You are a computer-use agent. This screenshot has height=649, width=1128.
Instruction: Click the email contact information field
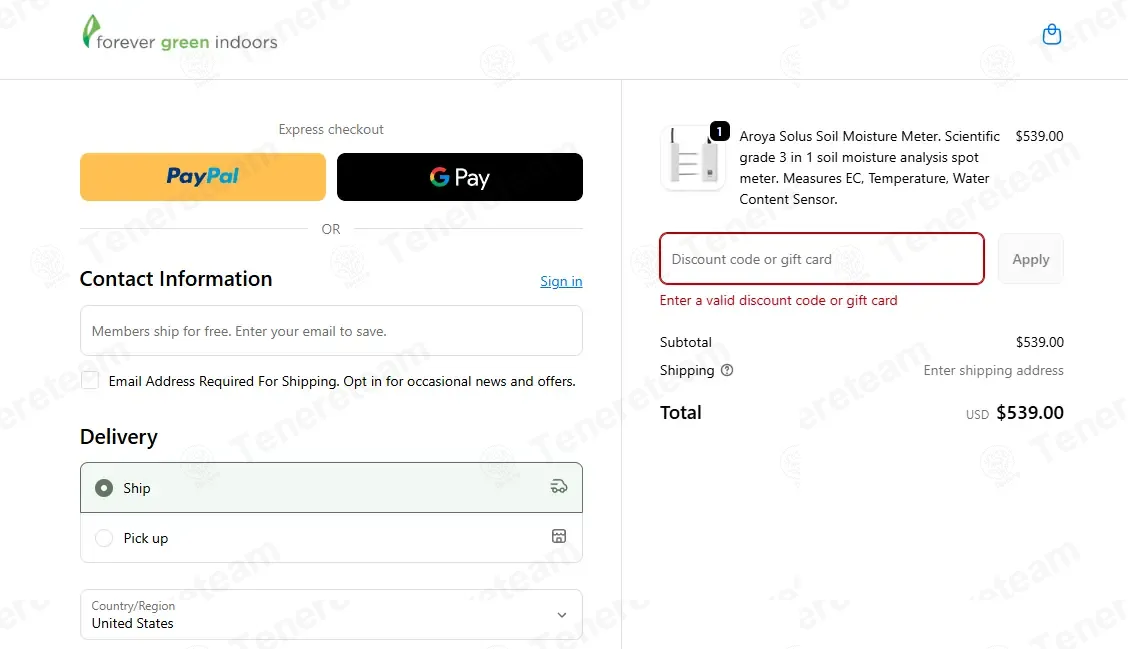[331, 331]
